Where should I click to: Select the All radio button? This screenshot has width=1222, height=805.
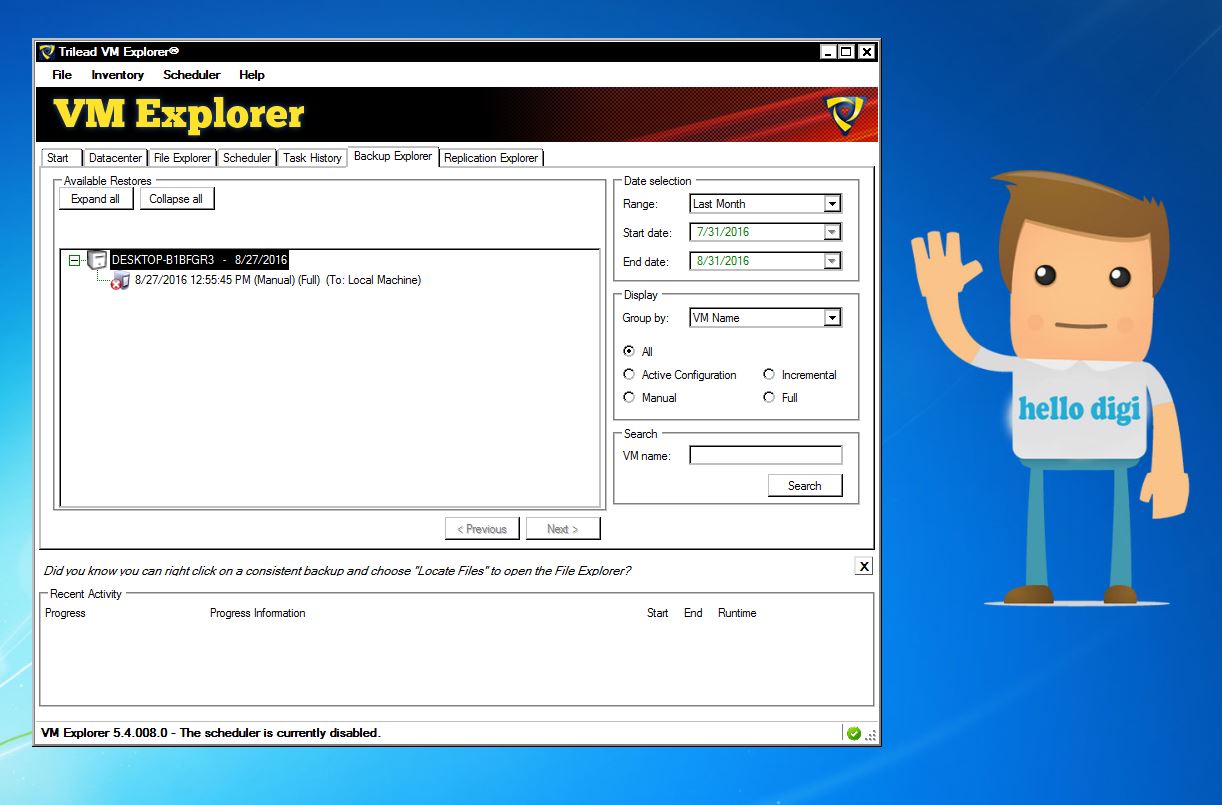pyautogui.click(x=629, y=351)
